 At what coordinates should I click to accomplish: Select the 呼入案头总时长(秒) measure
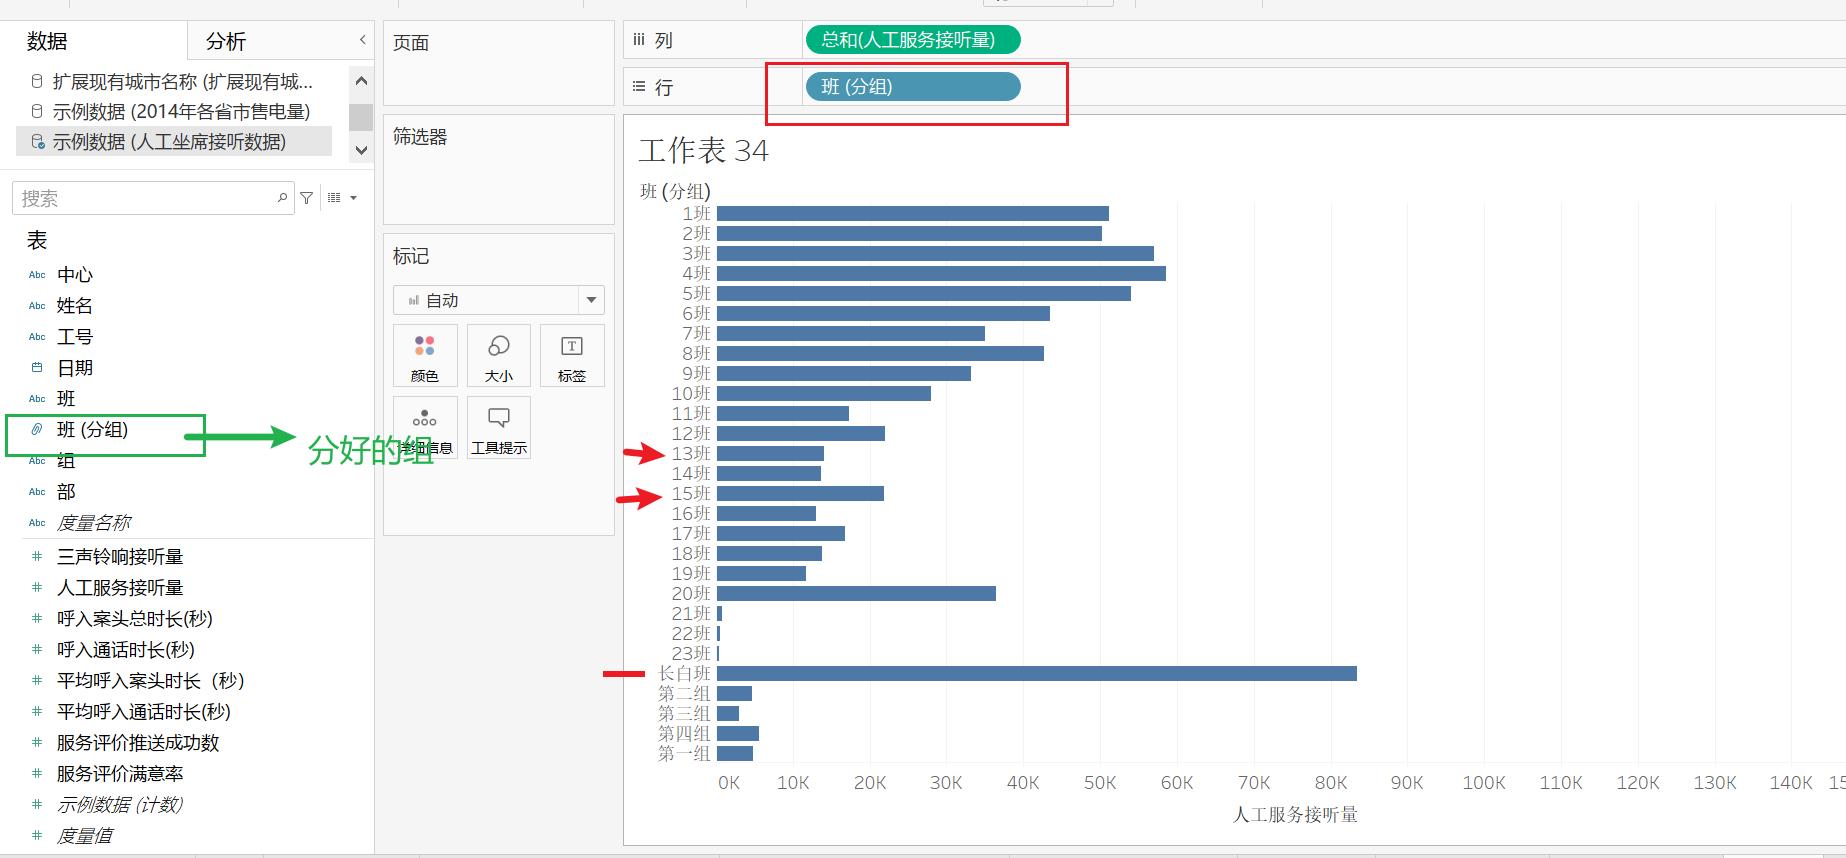tap(135, 618)
